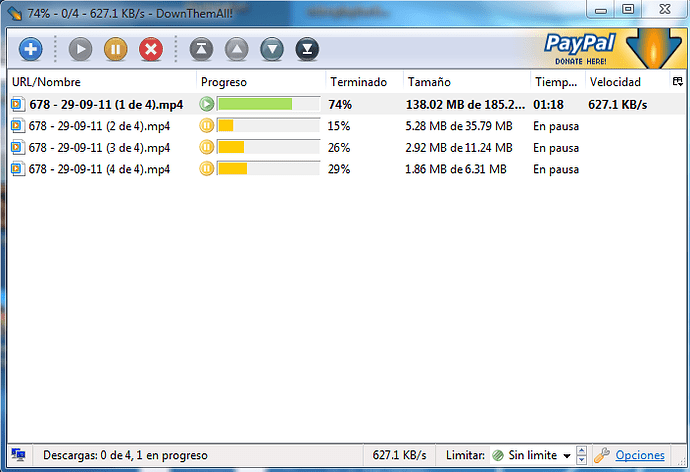Screen dimensions: 690x472
Task: Click the PayPal Donate Here banner
Action: pyautogui.click(x=609, y=48)
